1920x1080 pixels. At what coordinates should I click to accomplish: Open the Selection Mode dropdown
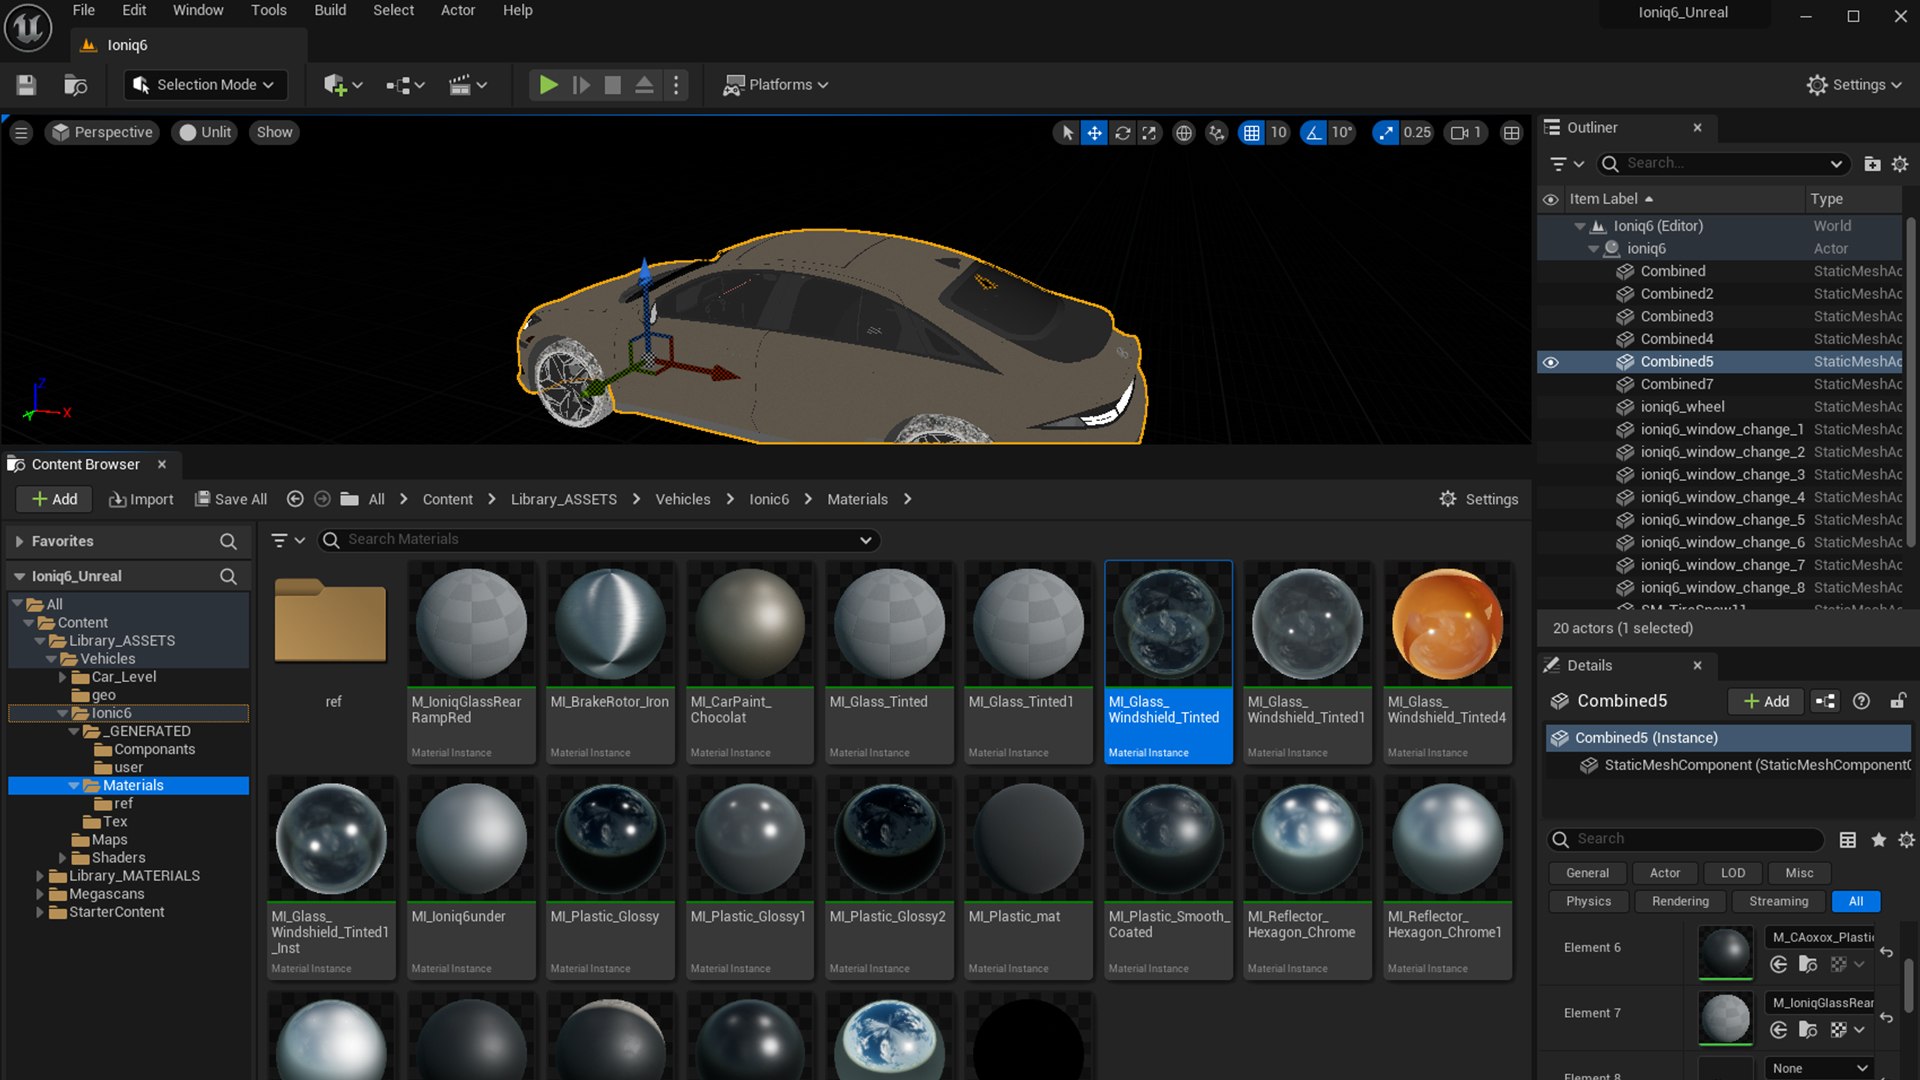tap(204, 85)
